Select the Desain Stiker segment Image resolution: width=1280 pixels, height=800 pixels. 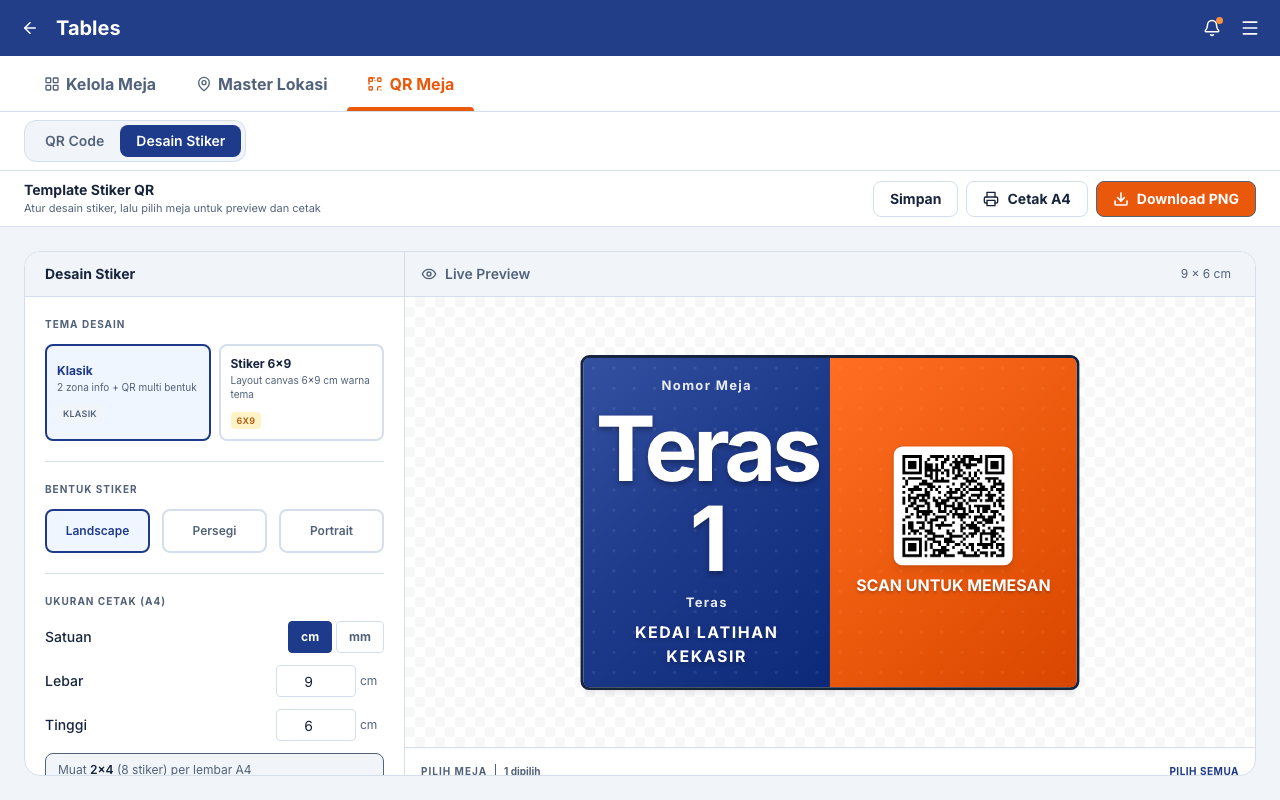pyautogui.click(x=180, y=141)
